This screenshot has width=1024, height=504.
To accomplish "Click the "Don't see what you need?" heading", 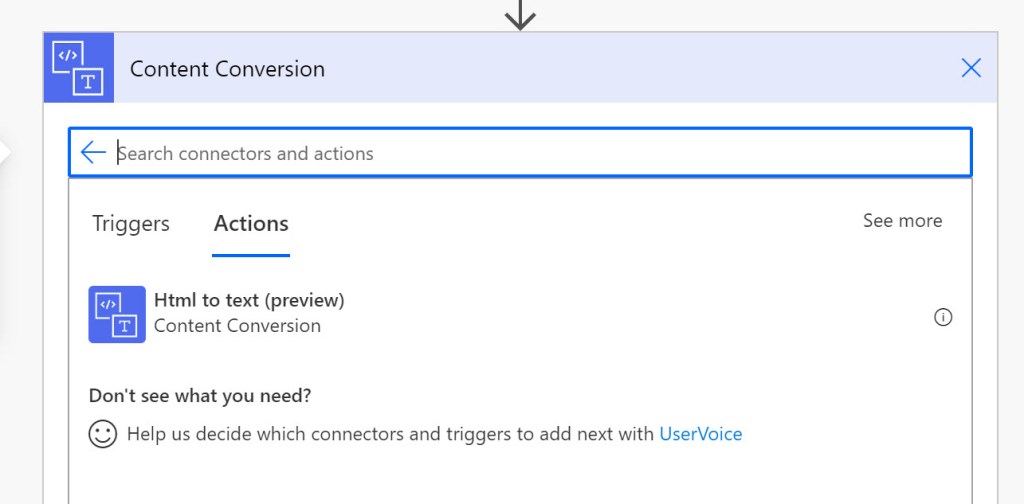I will 200,395.
